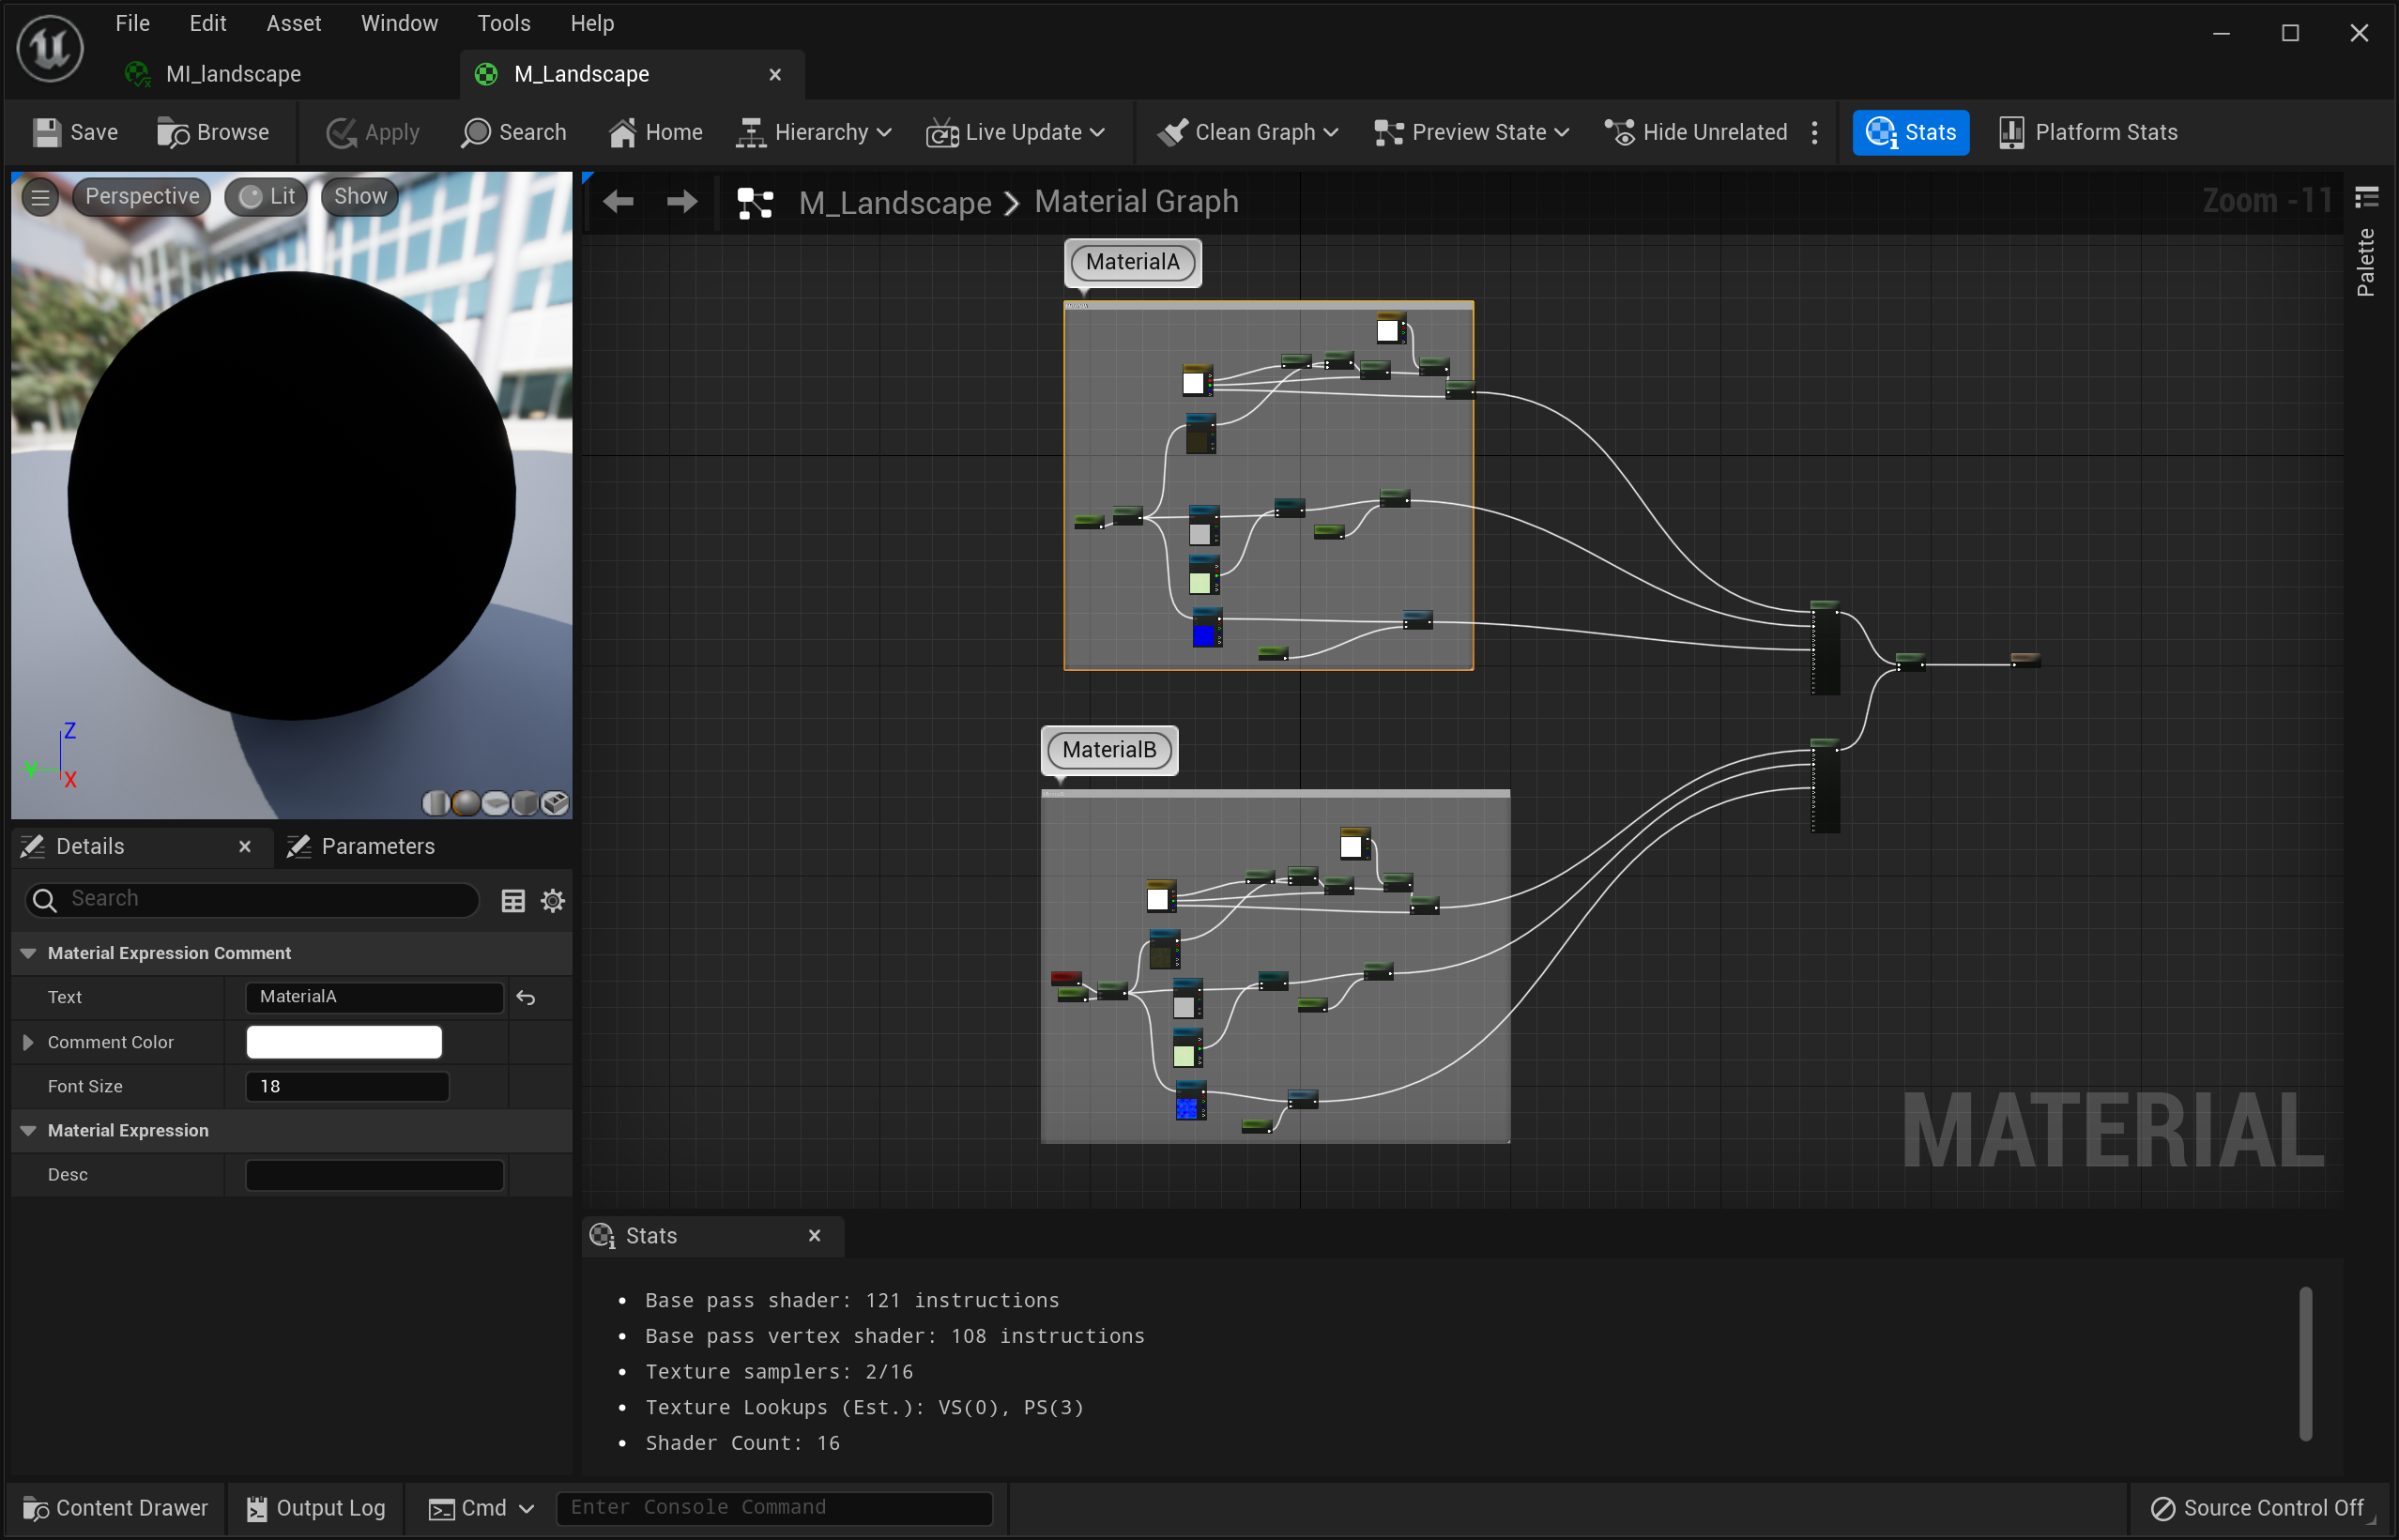Image resolution: width=2399 pixels, height=1540 pixels.
Task: Toggle the Lit view mode button
Action: coord(266,196)
